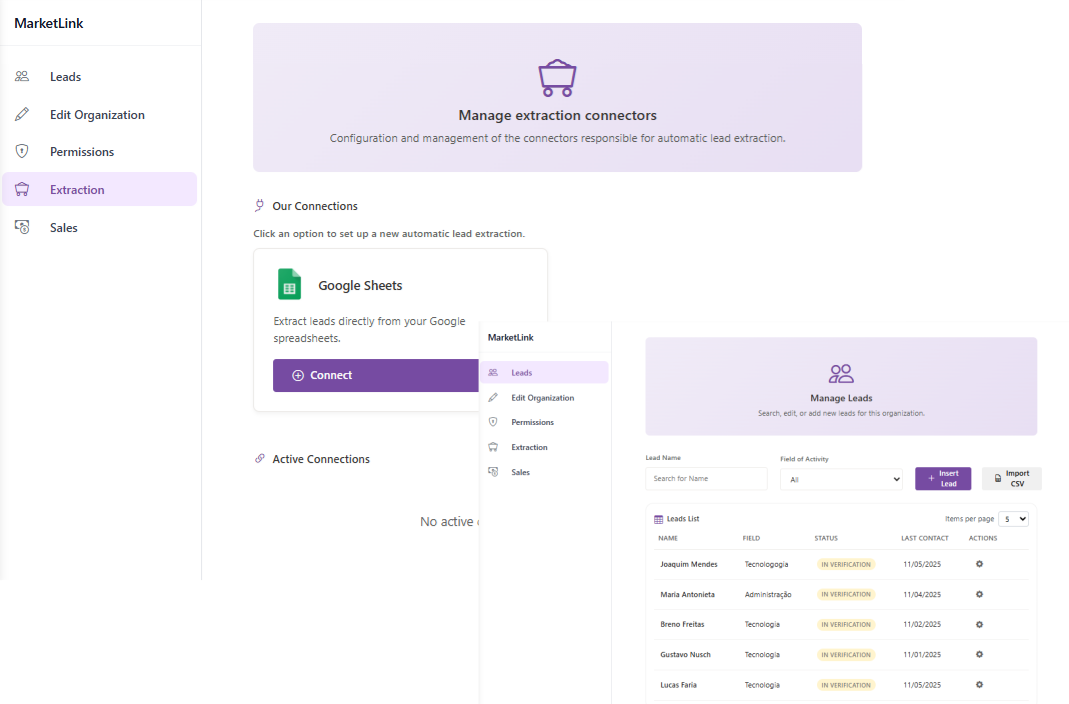
Task: Click gear icon for Joaquim Mendes row
Action: [x=979, y=564]
